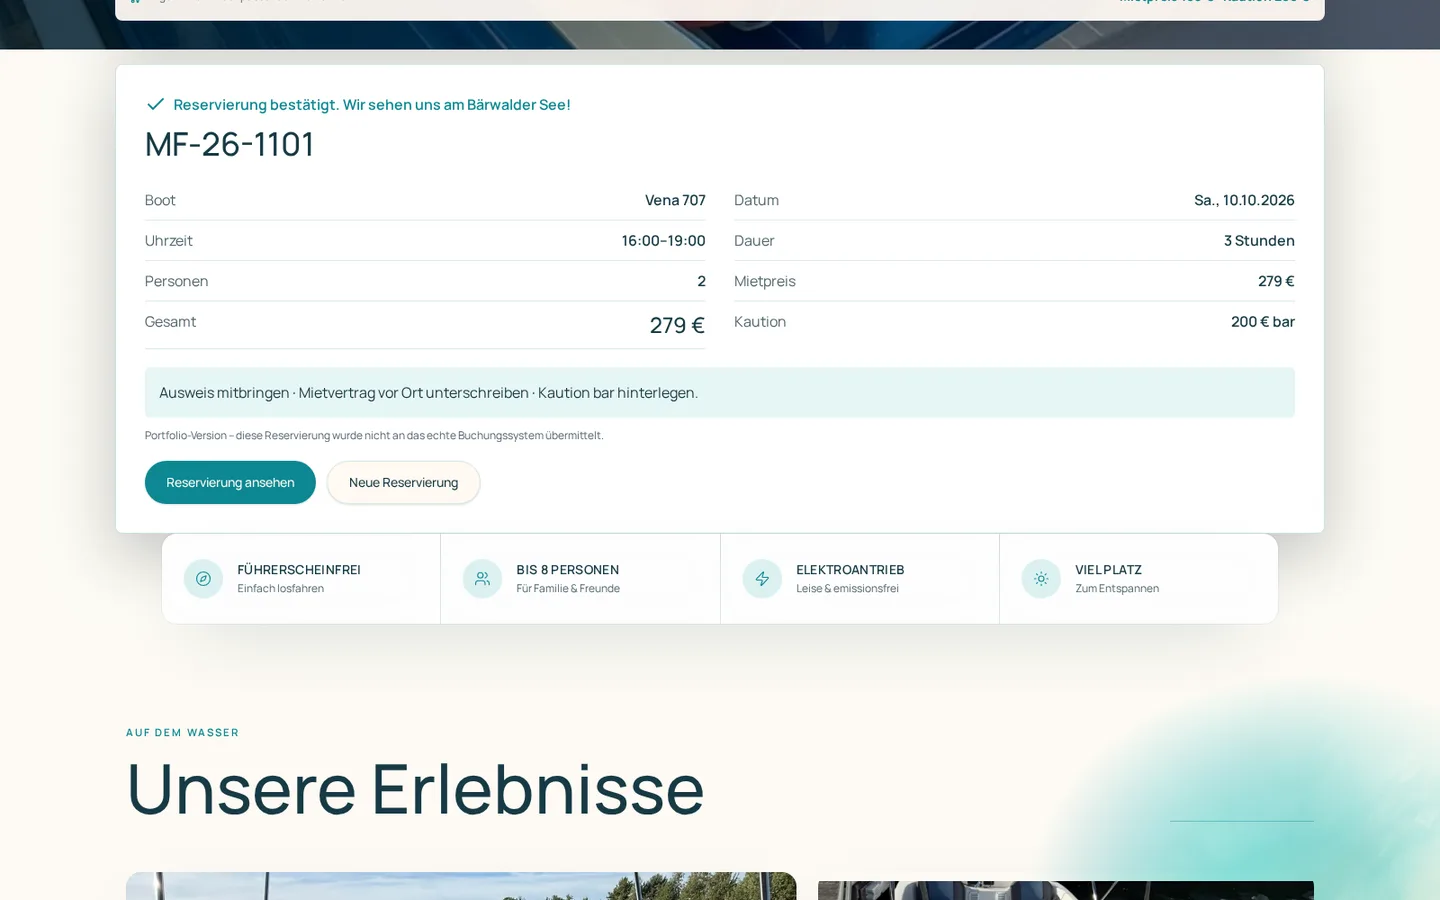
Task: Click the 'Mietpreis' row label
Action: coord(765,281)
